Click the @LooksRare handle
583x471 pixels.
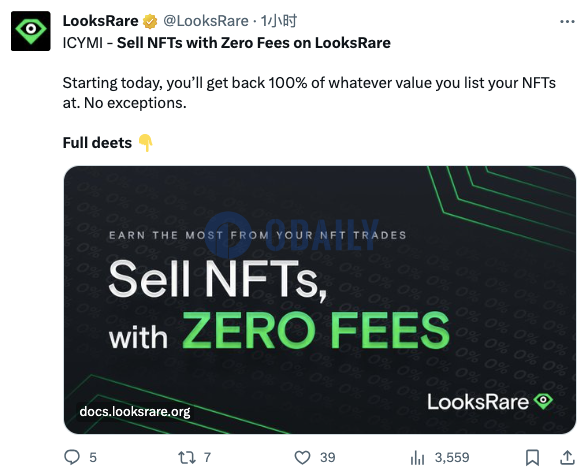[206, 21]
